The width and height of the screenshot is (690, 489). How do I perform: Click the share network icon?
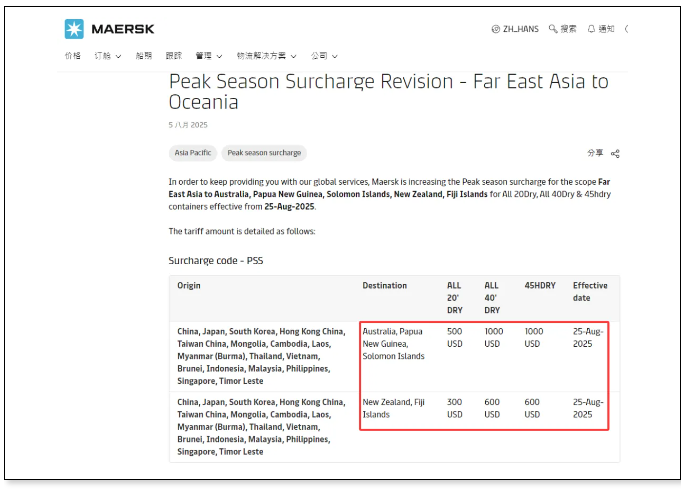615,154
